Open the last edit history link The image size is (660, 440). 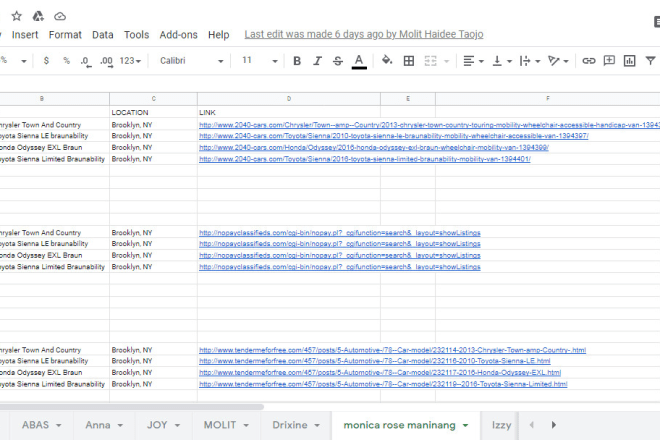(x=363, y=34)
